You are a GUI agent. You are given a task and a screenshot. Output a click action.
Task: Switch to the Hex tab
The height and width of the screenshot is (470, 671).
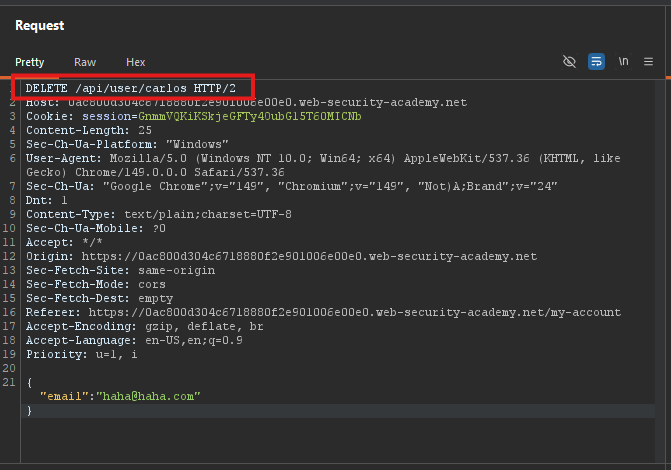tap(136, 62)
